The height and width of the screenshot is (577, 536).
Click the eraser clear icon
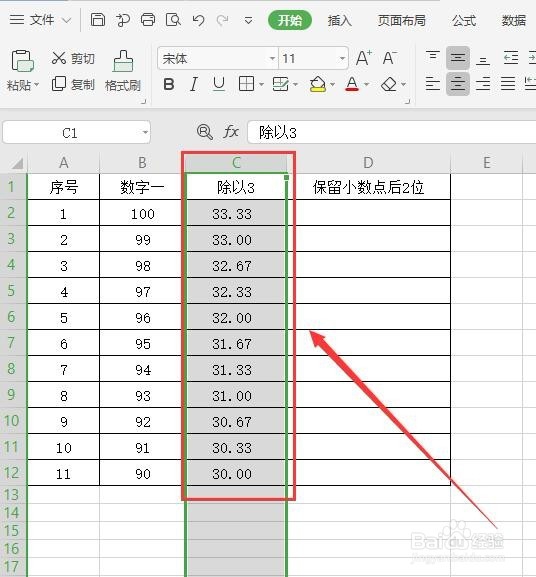[x=389, y=84]
